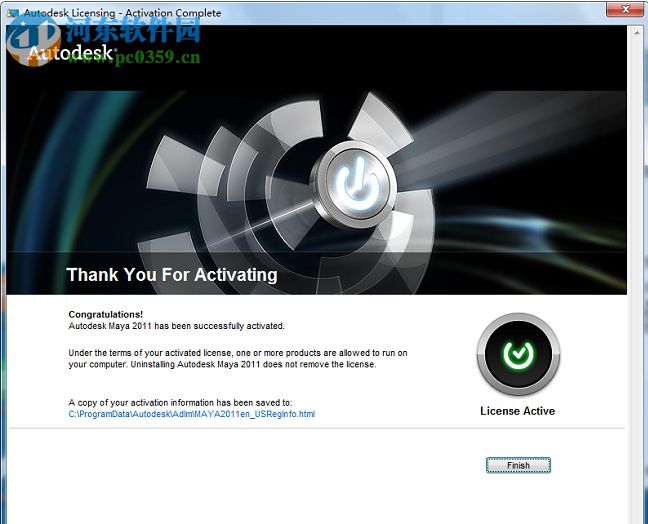Click the 'License Active' label
Viewport: 648px width, 524px height.
tap(517, 411)
